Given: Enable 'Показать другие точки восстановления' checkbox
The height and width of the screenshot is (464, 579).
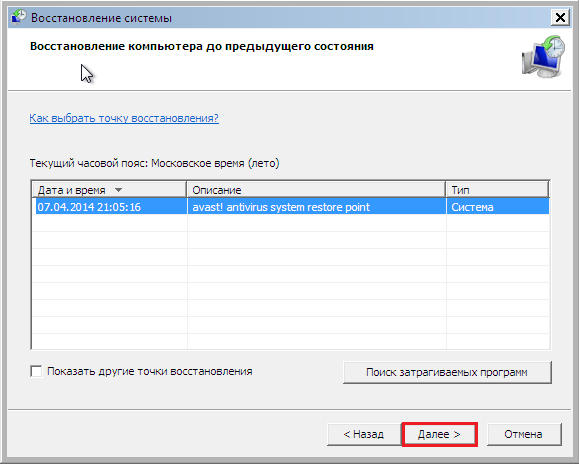Looking at the screenshot, I should pos(36,371).
